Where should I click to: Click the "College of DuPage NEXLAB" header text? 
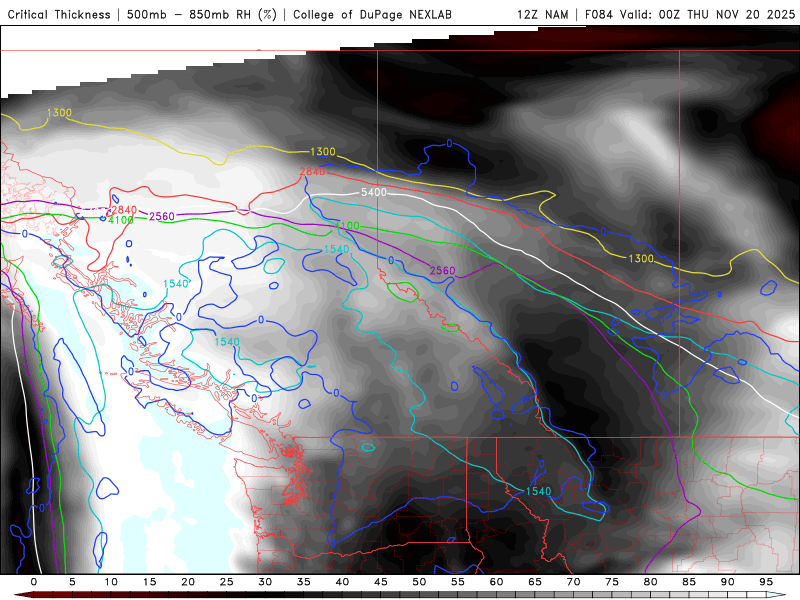[372, 15]
